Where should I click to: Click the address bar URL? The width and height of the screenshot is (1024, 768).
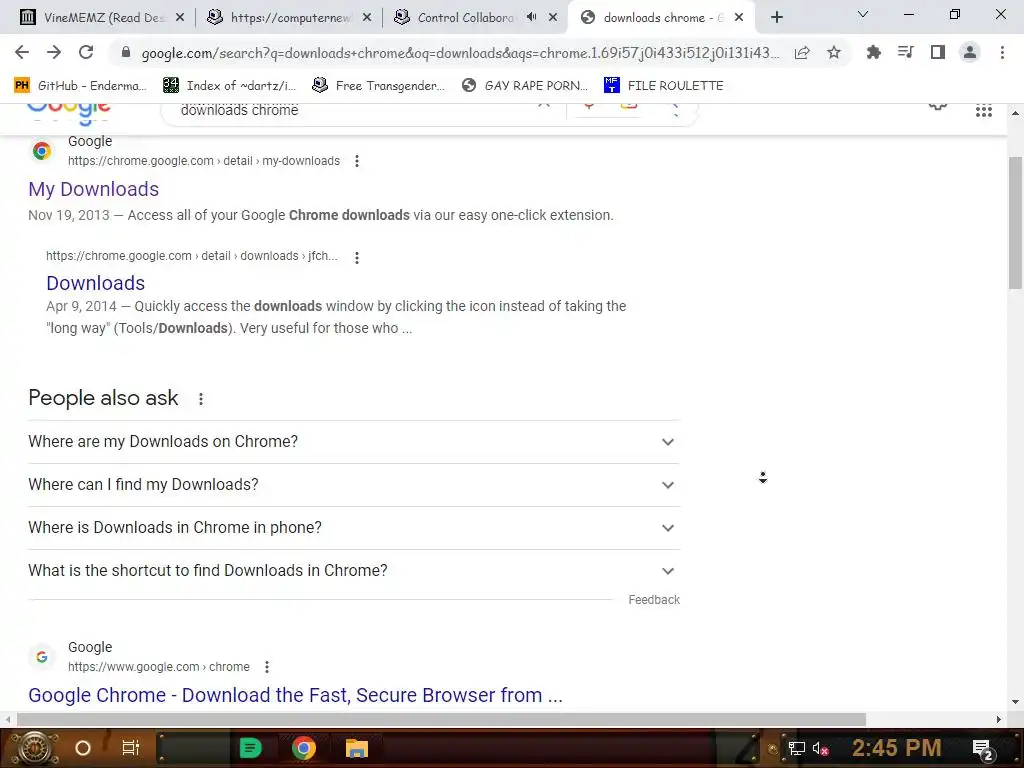click(460, 53)
